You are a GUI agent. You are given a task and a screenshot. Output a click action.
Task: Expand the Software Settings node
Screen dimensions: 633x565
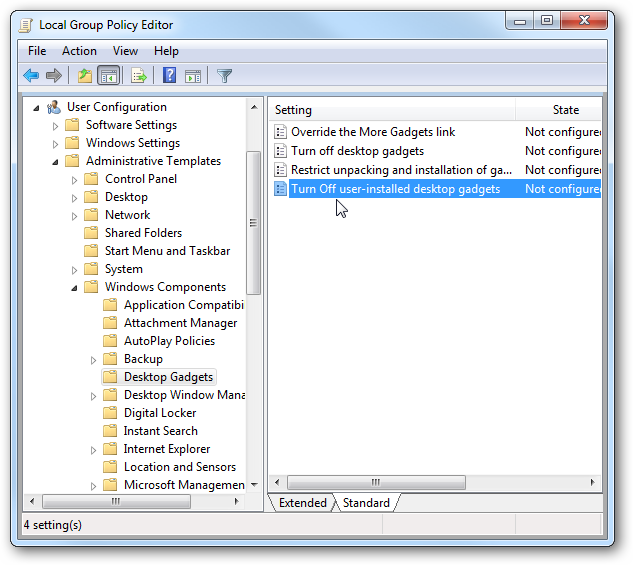pos(55,126)
